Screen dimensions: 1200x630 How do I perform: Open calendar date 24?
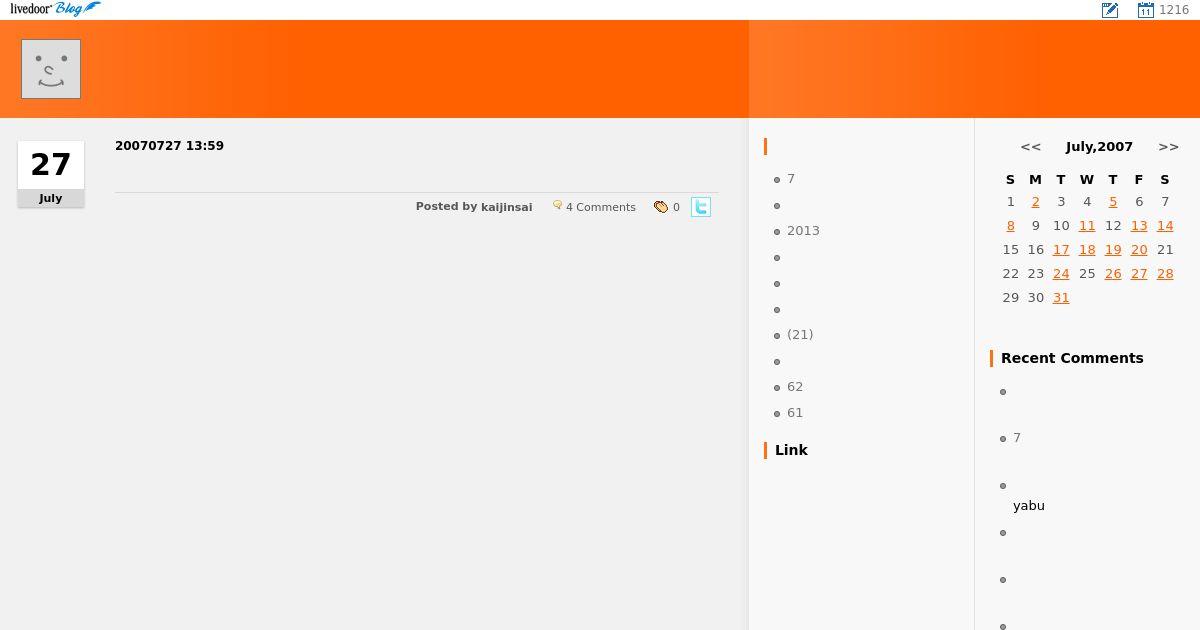[1061, 274]
